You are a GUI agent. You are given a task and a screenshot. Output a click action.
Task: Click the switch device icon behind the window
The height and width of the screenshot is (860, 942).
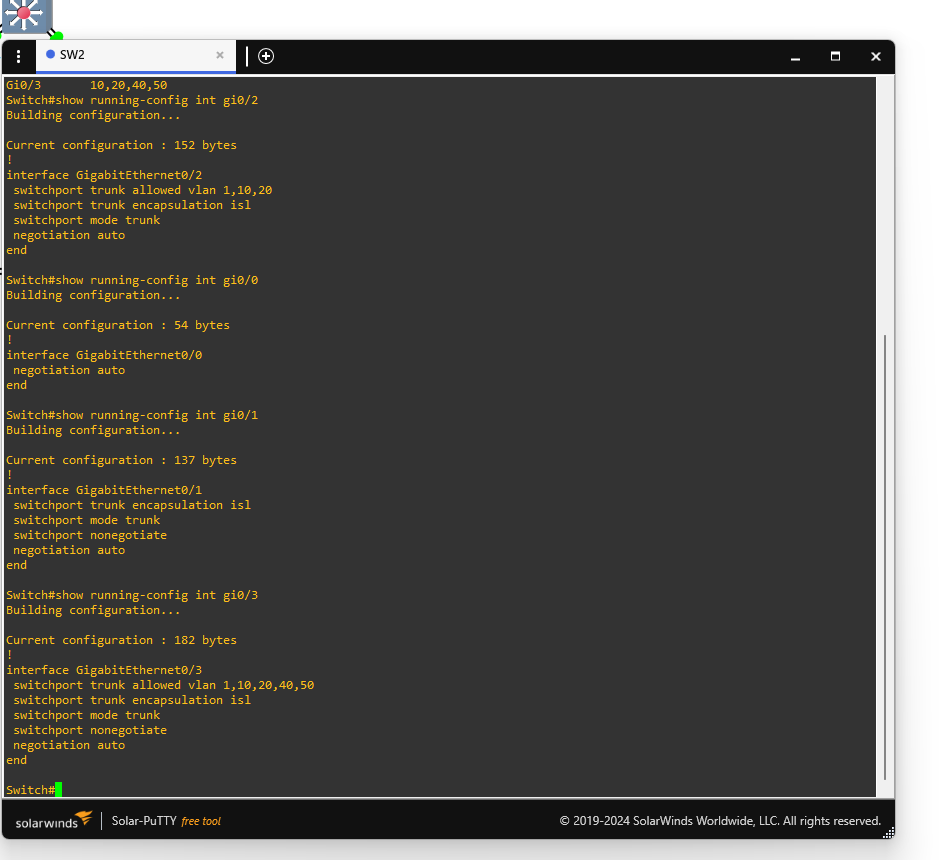(26, 15)
